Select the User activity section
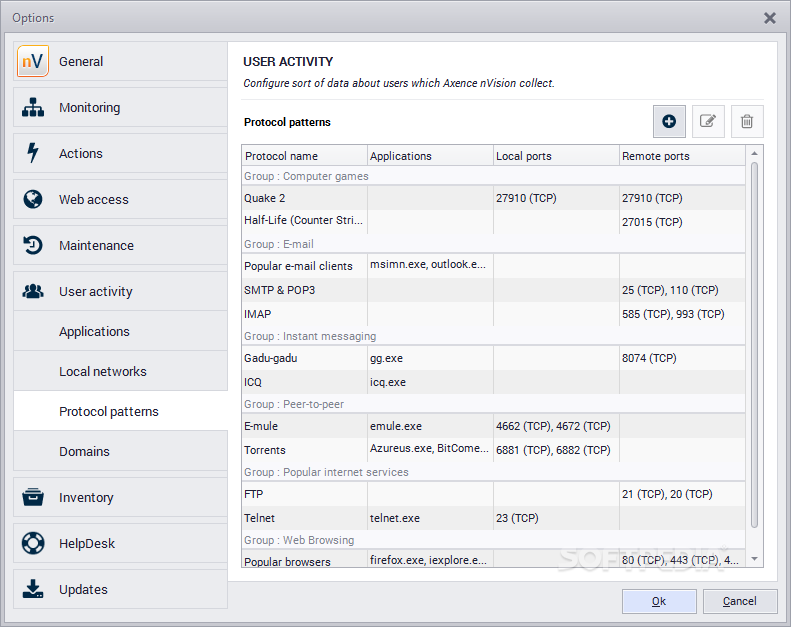 click(x=121, y=291)
